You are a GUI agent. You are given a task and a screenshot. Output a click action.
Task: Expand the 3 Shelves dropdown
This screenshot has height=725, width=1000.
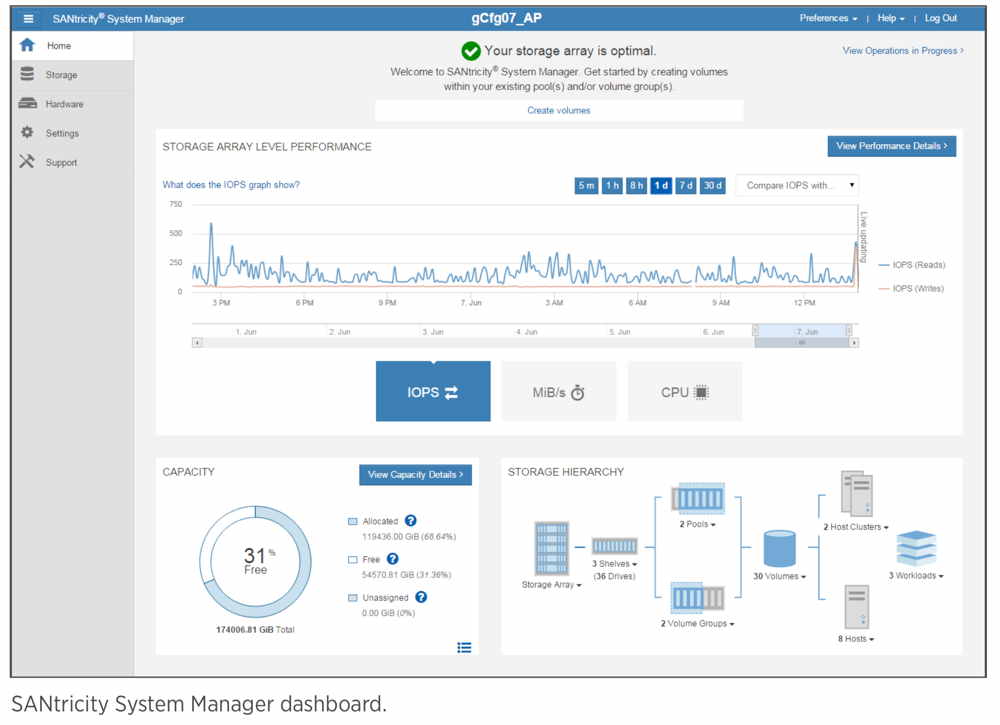[x=614, y=564]
